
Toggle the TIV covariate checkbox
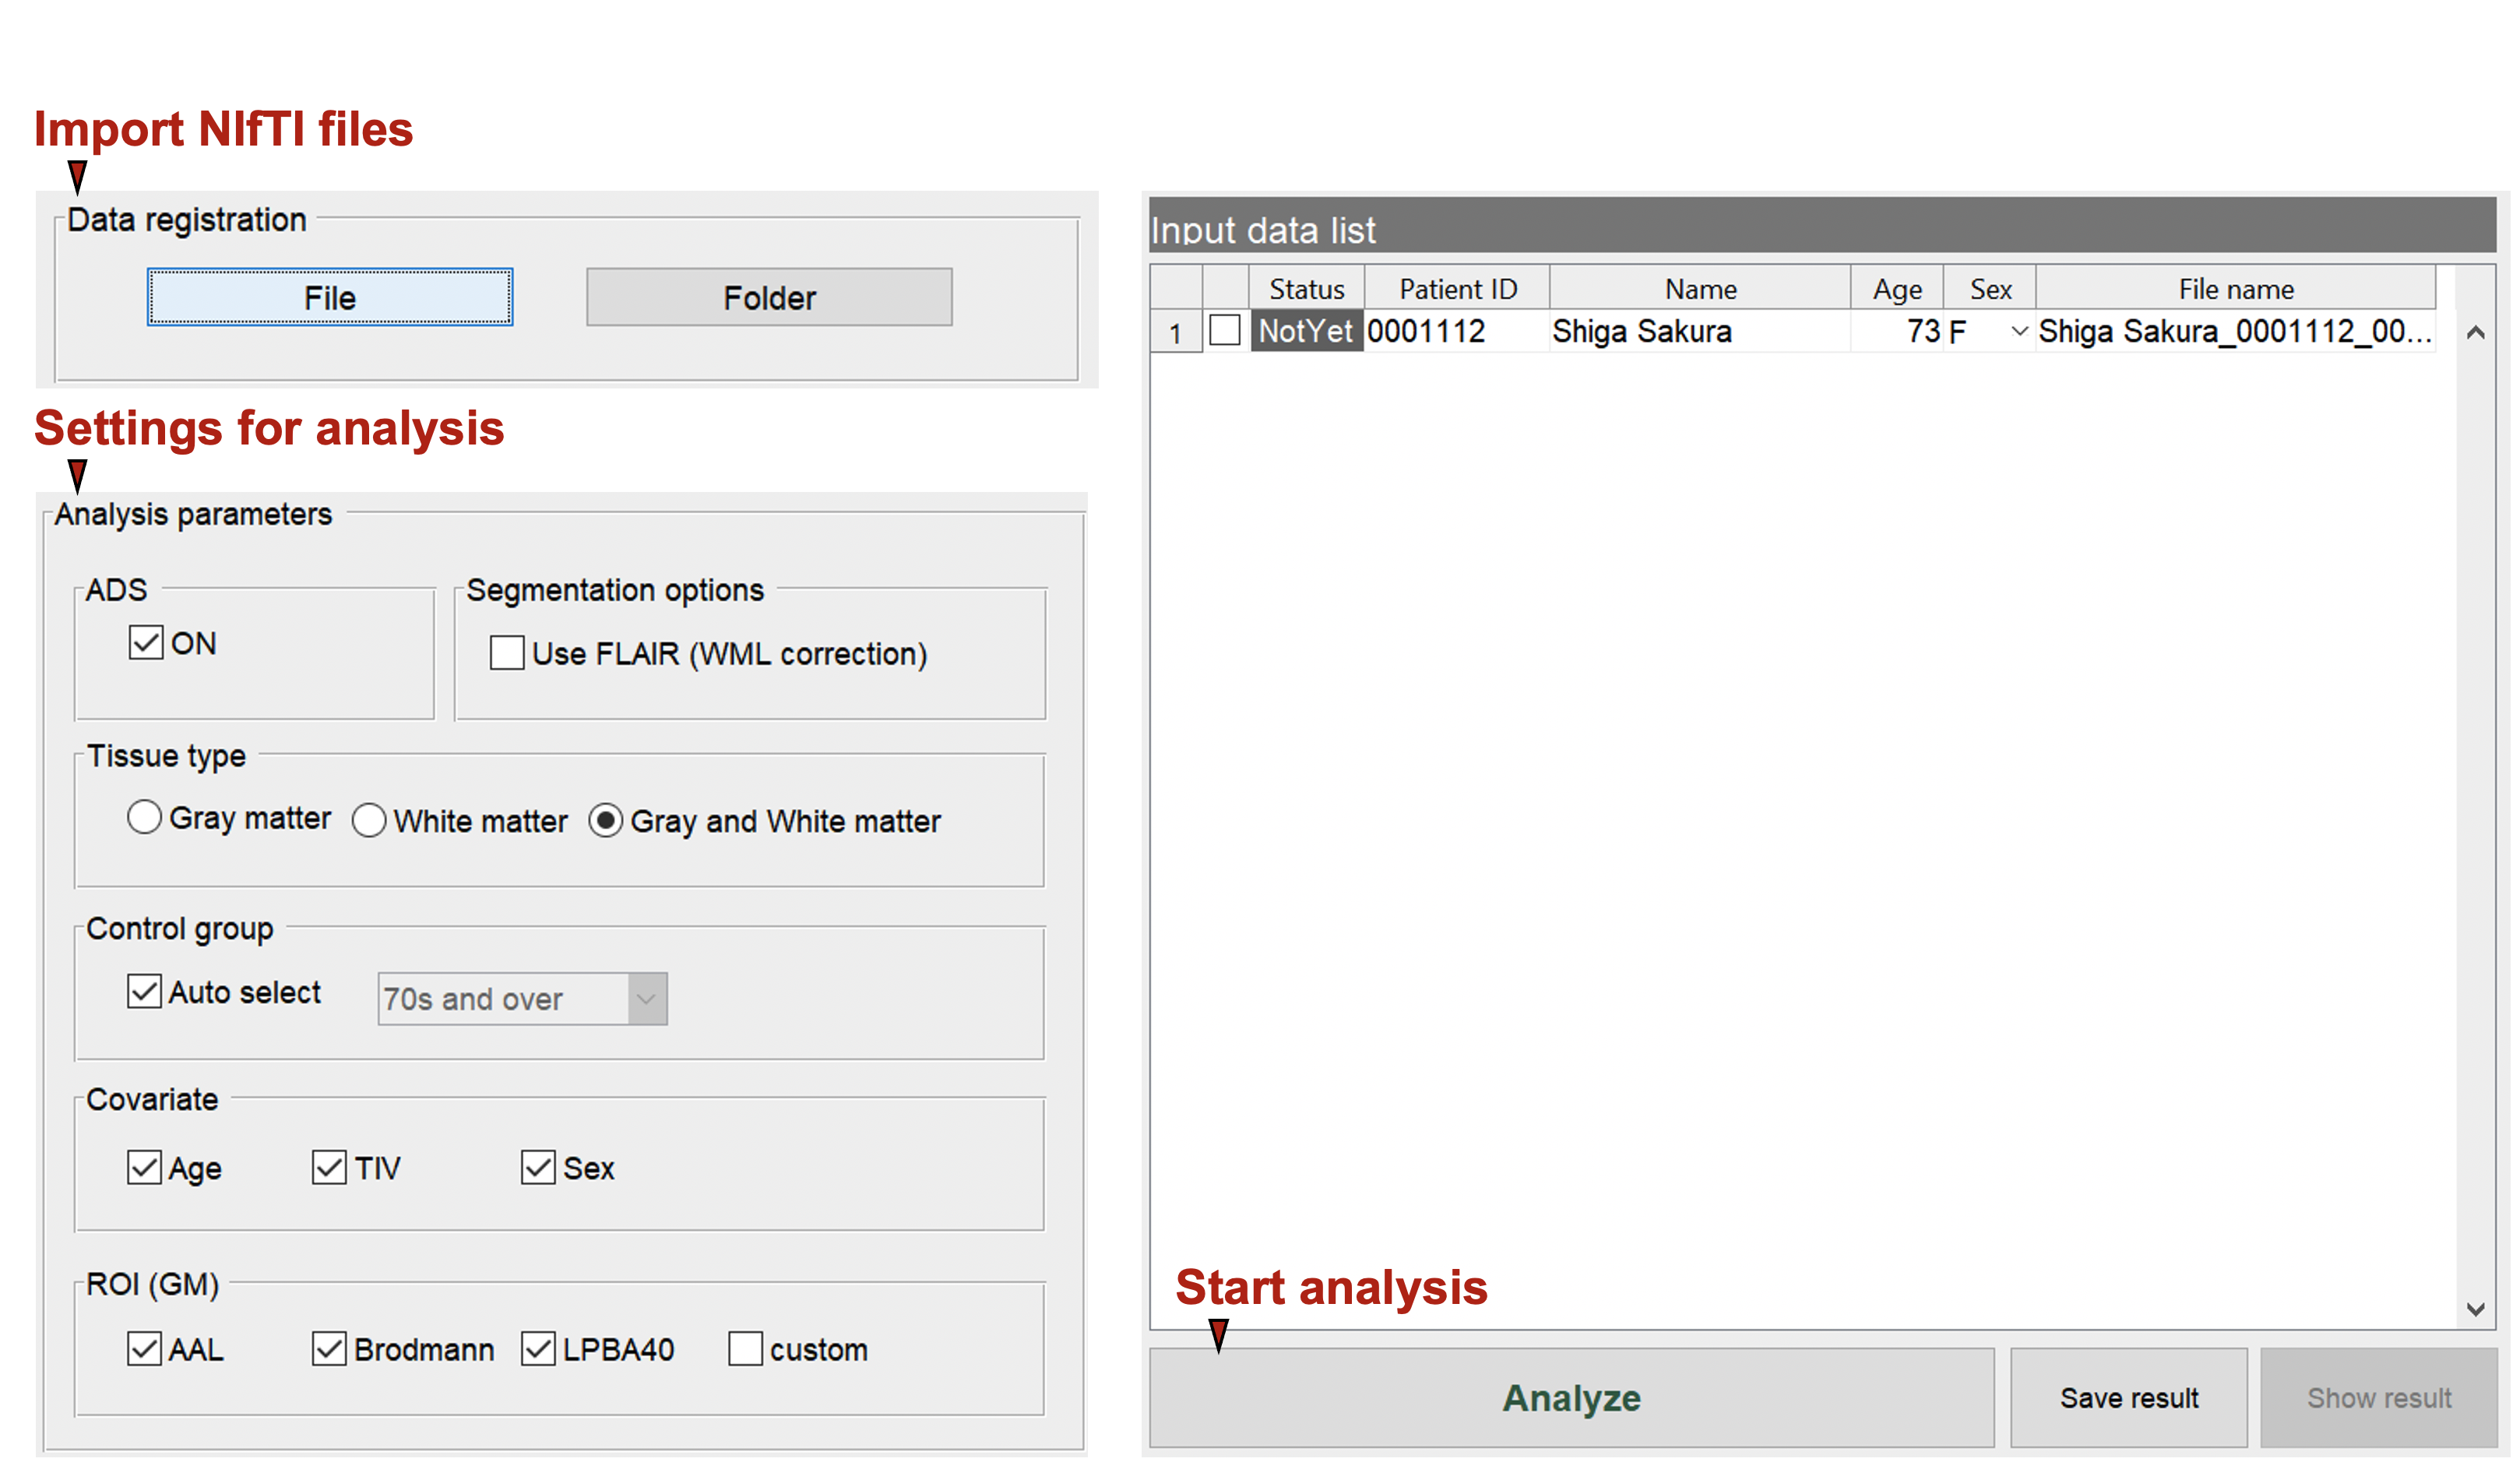click(329, 1166)
